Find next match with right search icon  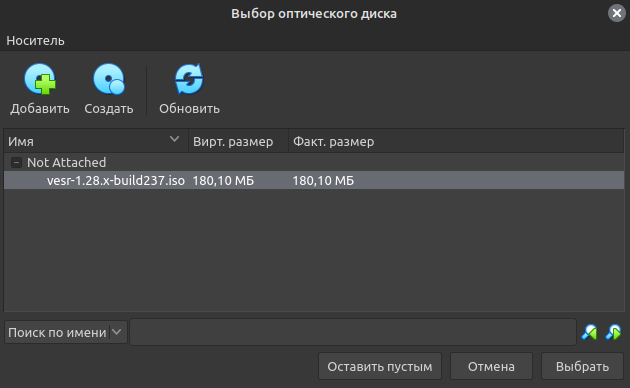point(613,332)
